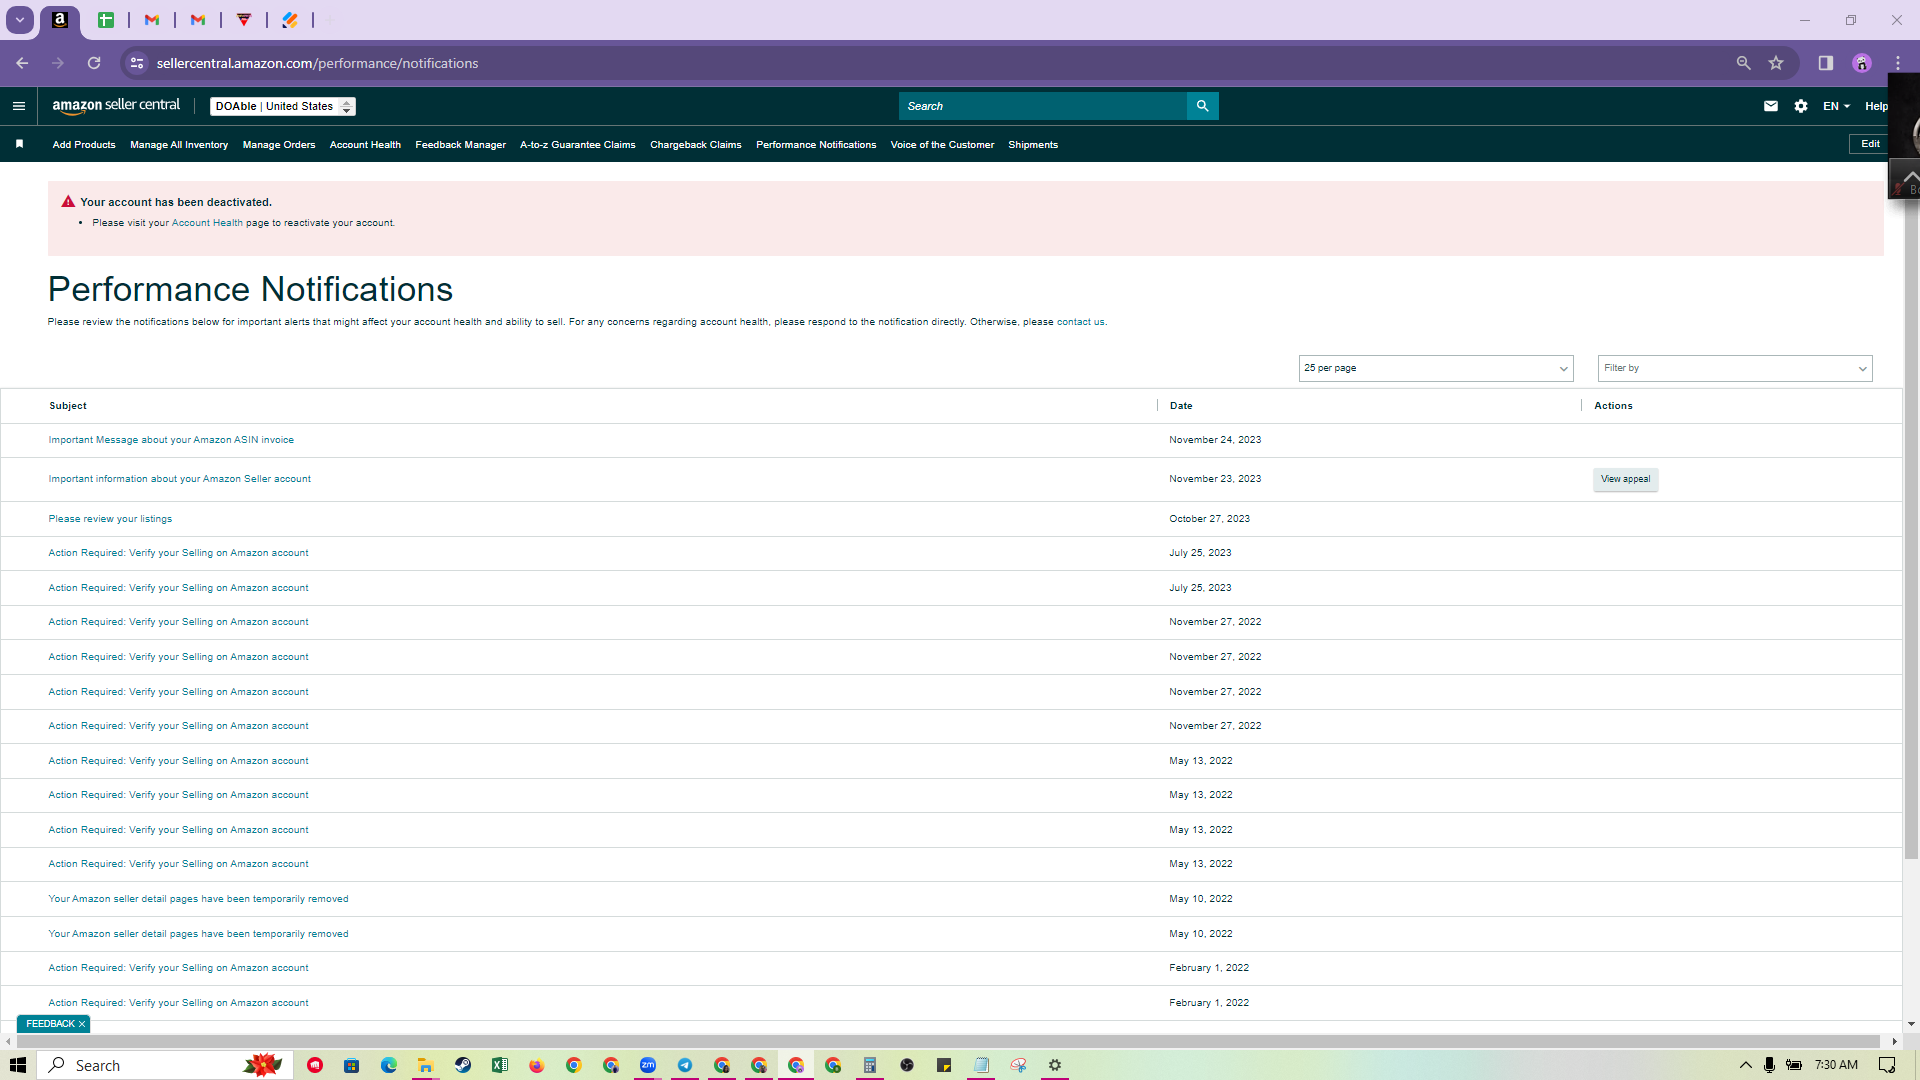Viewport: 1920px width, 1080px height.
Task: Switch to the green spreadsheet browser tab
Action: [x=106, y=20]
